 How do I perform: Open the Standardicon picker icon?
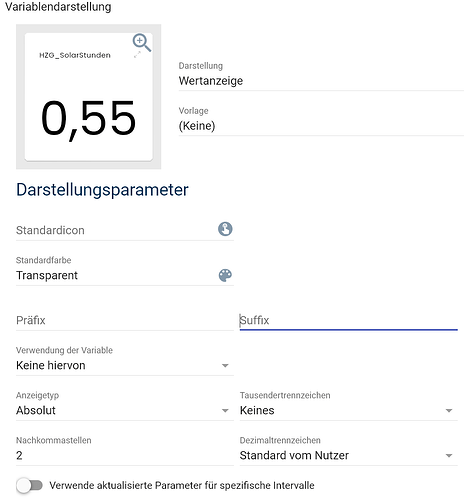pos(225,229)
